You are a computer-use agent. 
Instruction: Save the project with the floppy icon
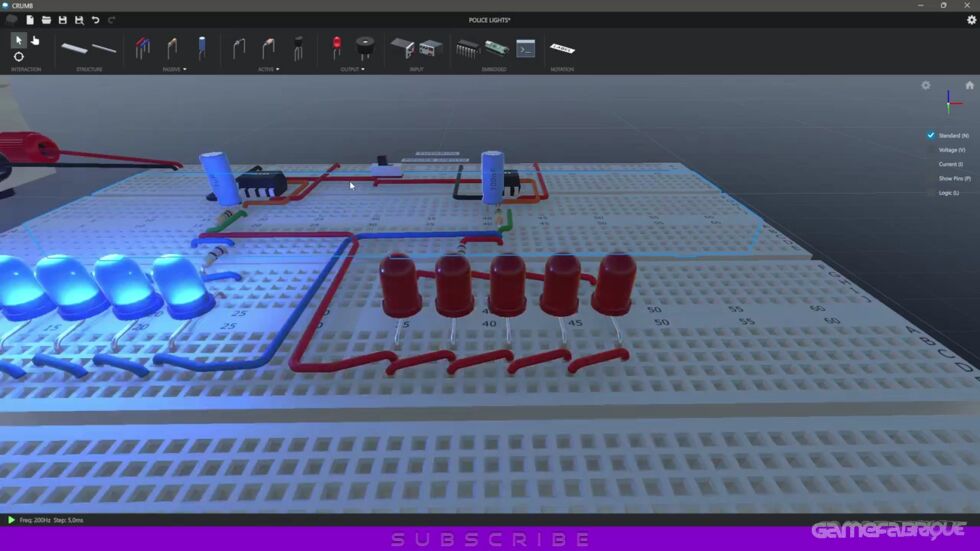click(62, 20)
